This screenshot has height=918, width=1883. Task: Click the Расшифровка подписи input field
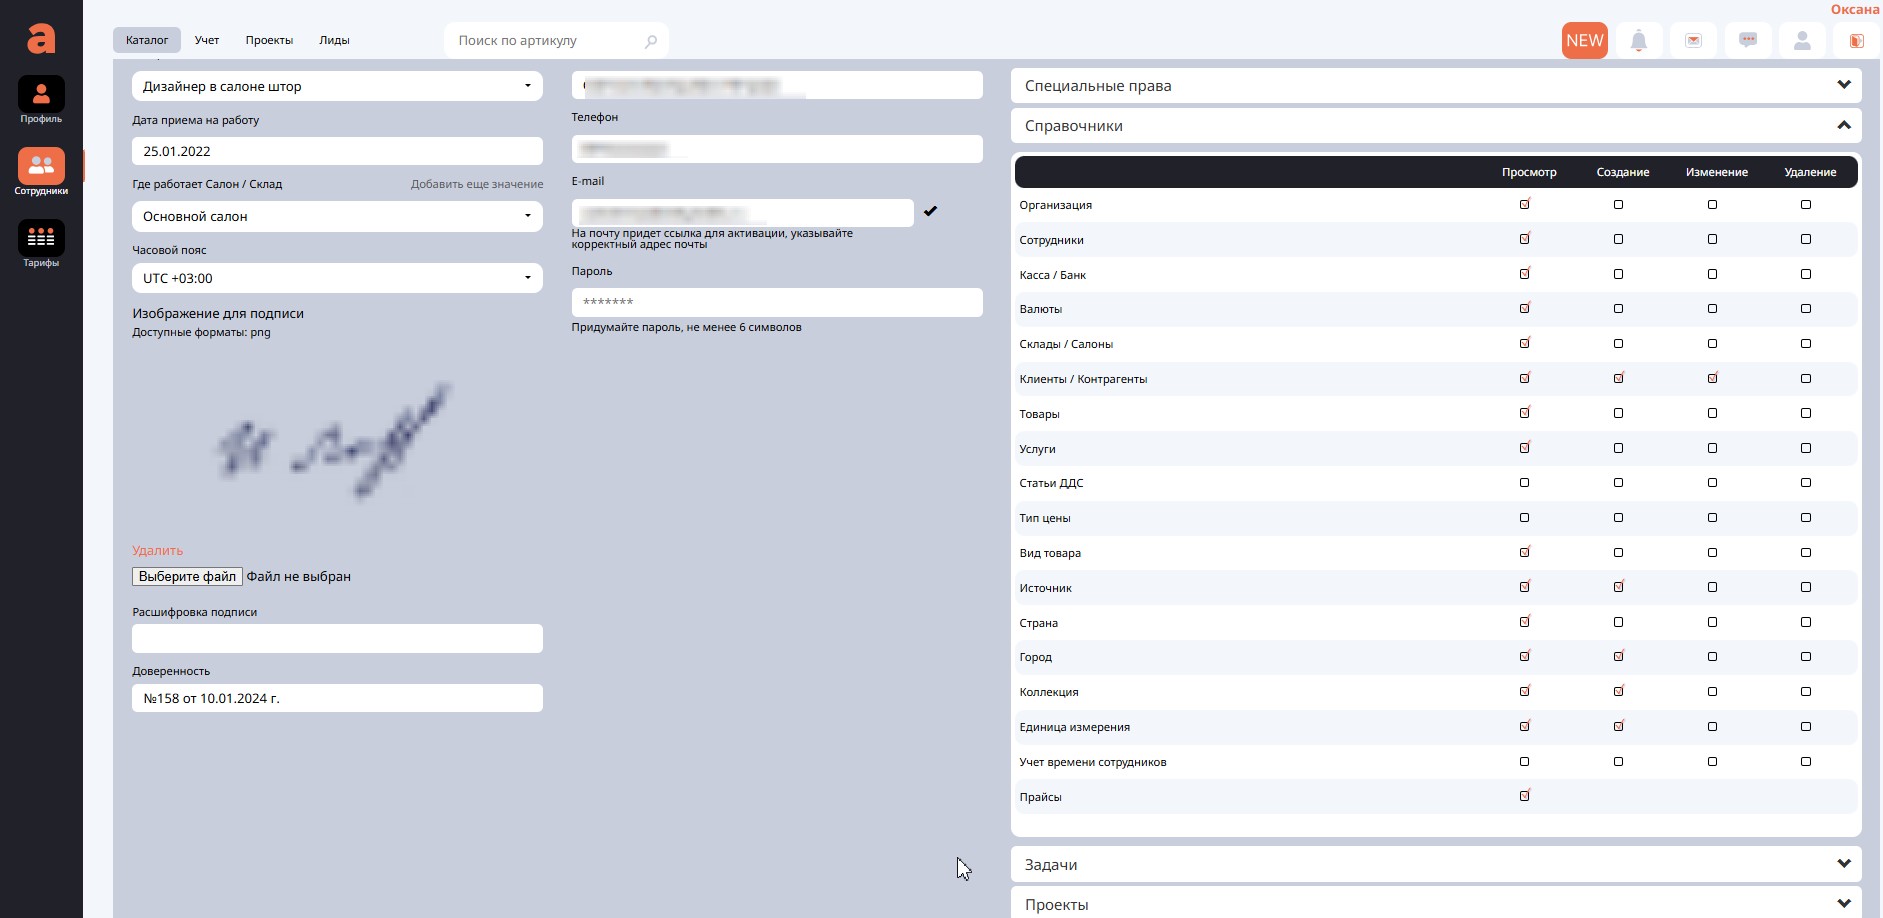tap(337, 639)
